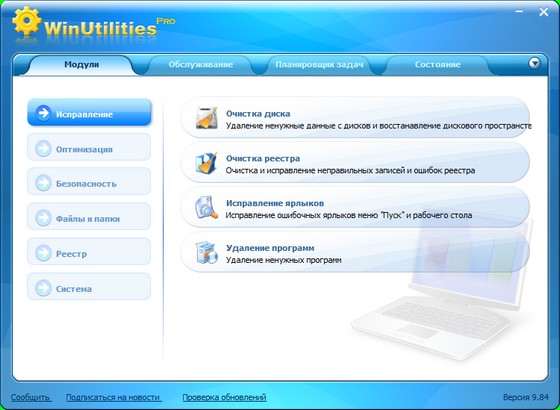The width and height of the screenshot is (560, 410).
Task: Open the Планировщик задач tab
Action: click(319, 65)
